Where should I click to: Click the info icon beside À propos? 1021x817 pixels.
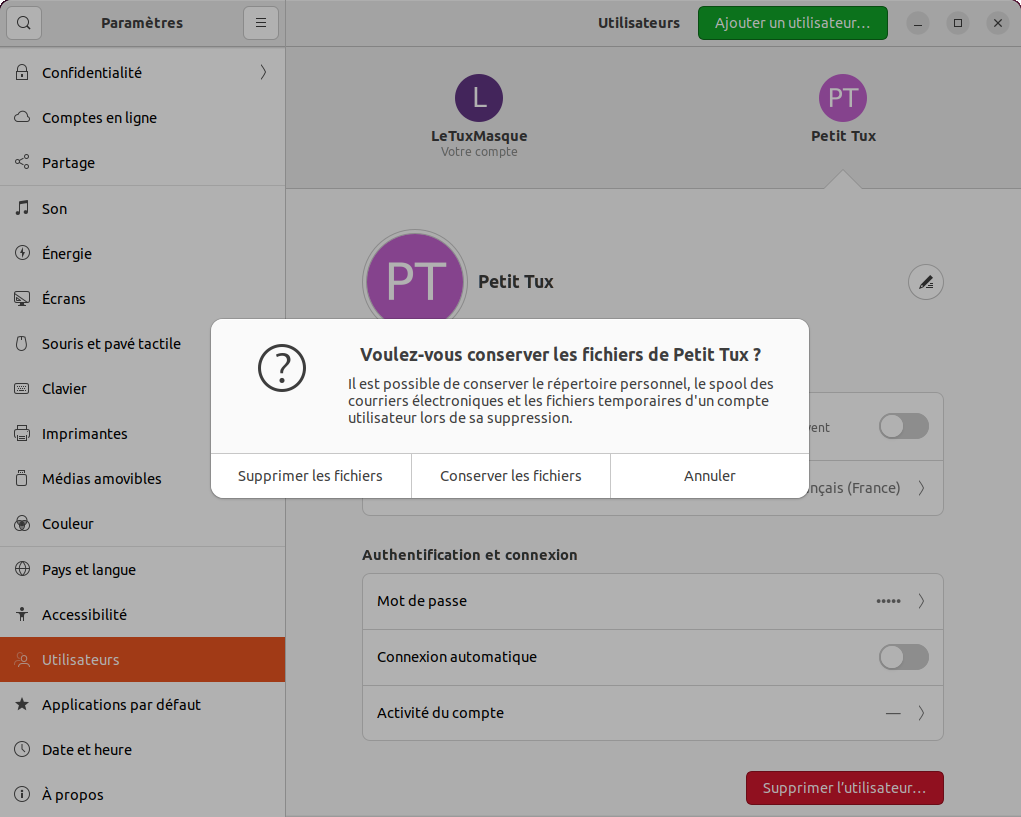coord(22,794)
